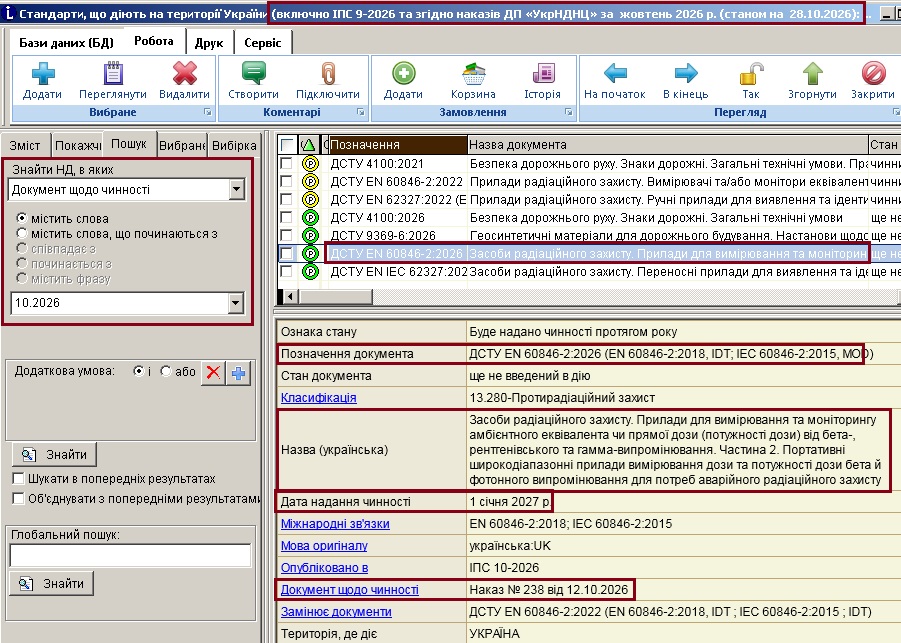Open 'Документ щодо чинності' search field dropdown
901x643 pixels.
(x=236, y=190)
